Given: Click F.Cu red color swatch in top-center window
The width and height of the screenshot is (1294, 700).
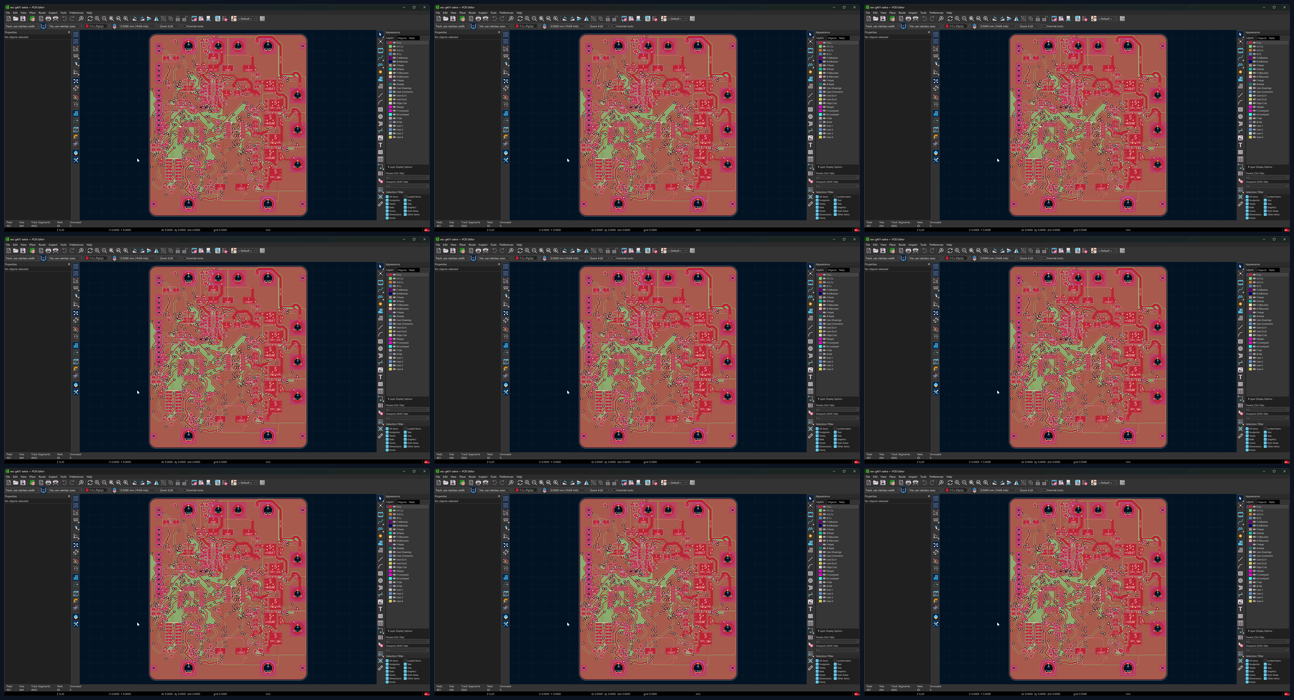Looking at the screenshot, I should (x=820, y=43).
